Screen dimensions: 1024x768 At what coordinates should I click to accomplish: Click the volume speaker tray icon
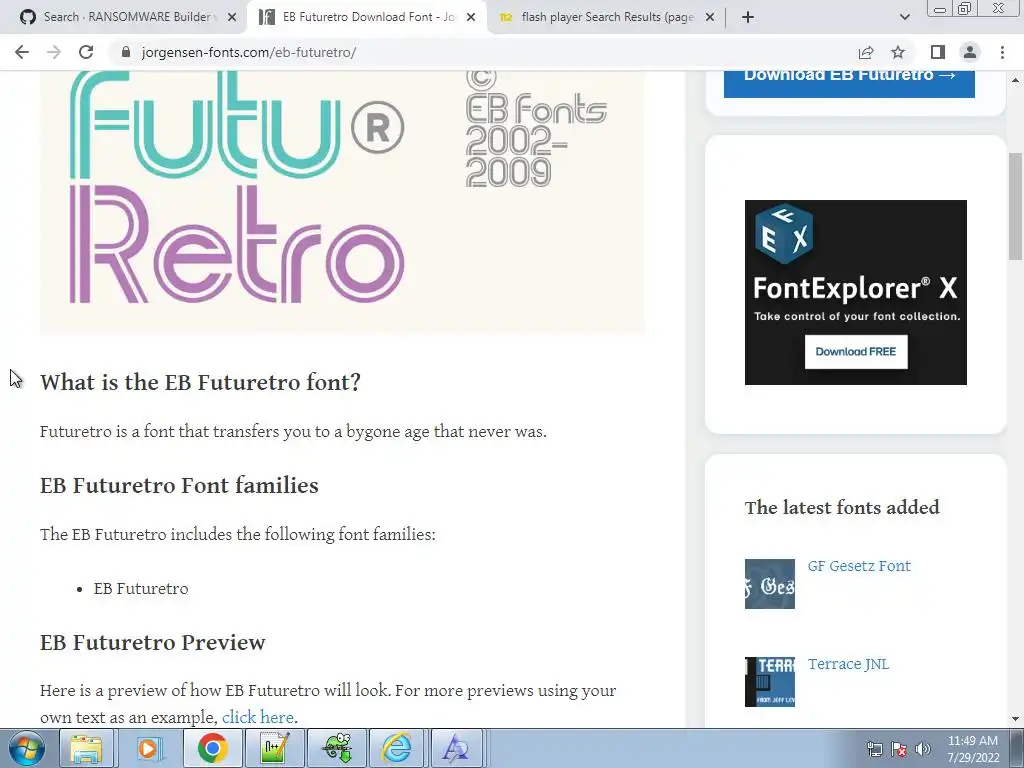[x=923, y=749]
